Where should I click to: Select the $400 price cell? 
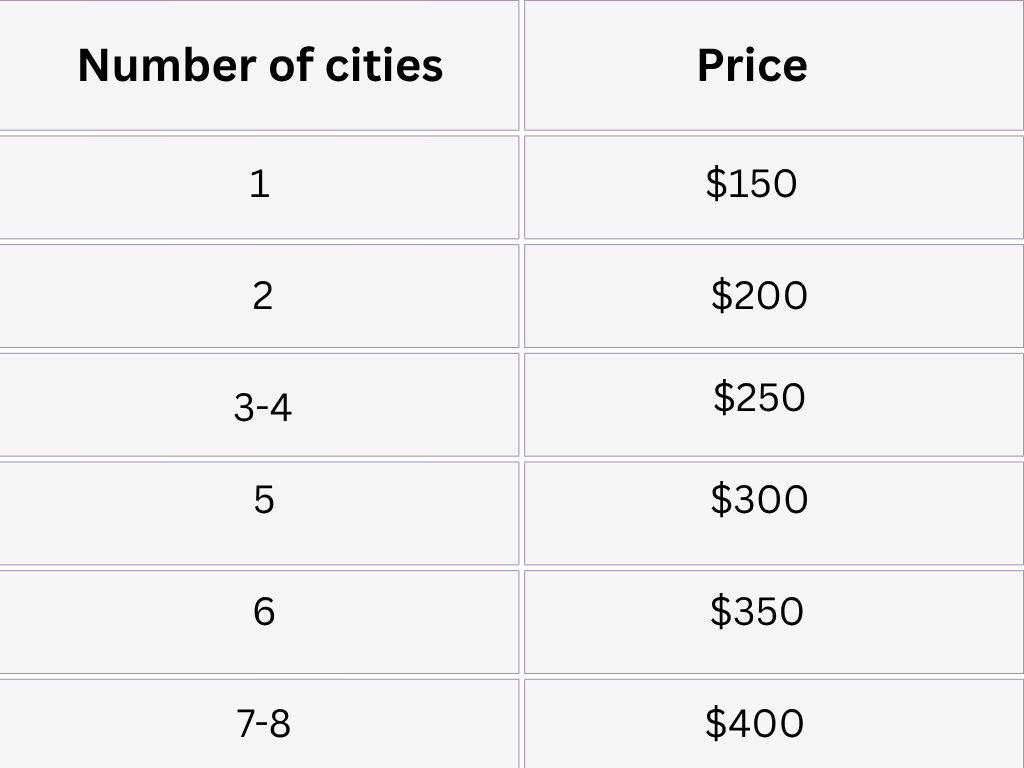coord(754,723)
